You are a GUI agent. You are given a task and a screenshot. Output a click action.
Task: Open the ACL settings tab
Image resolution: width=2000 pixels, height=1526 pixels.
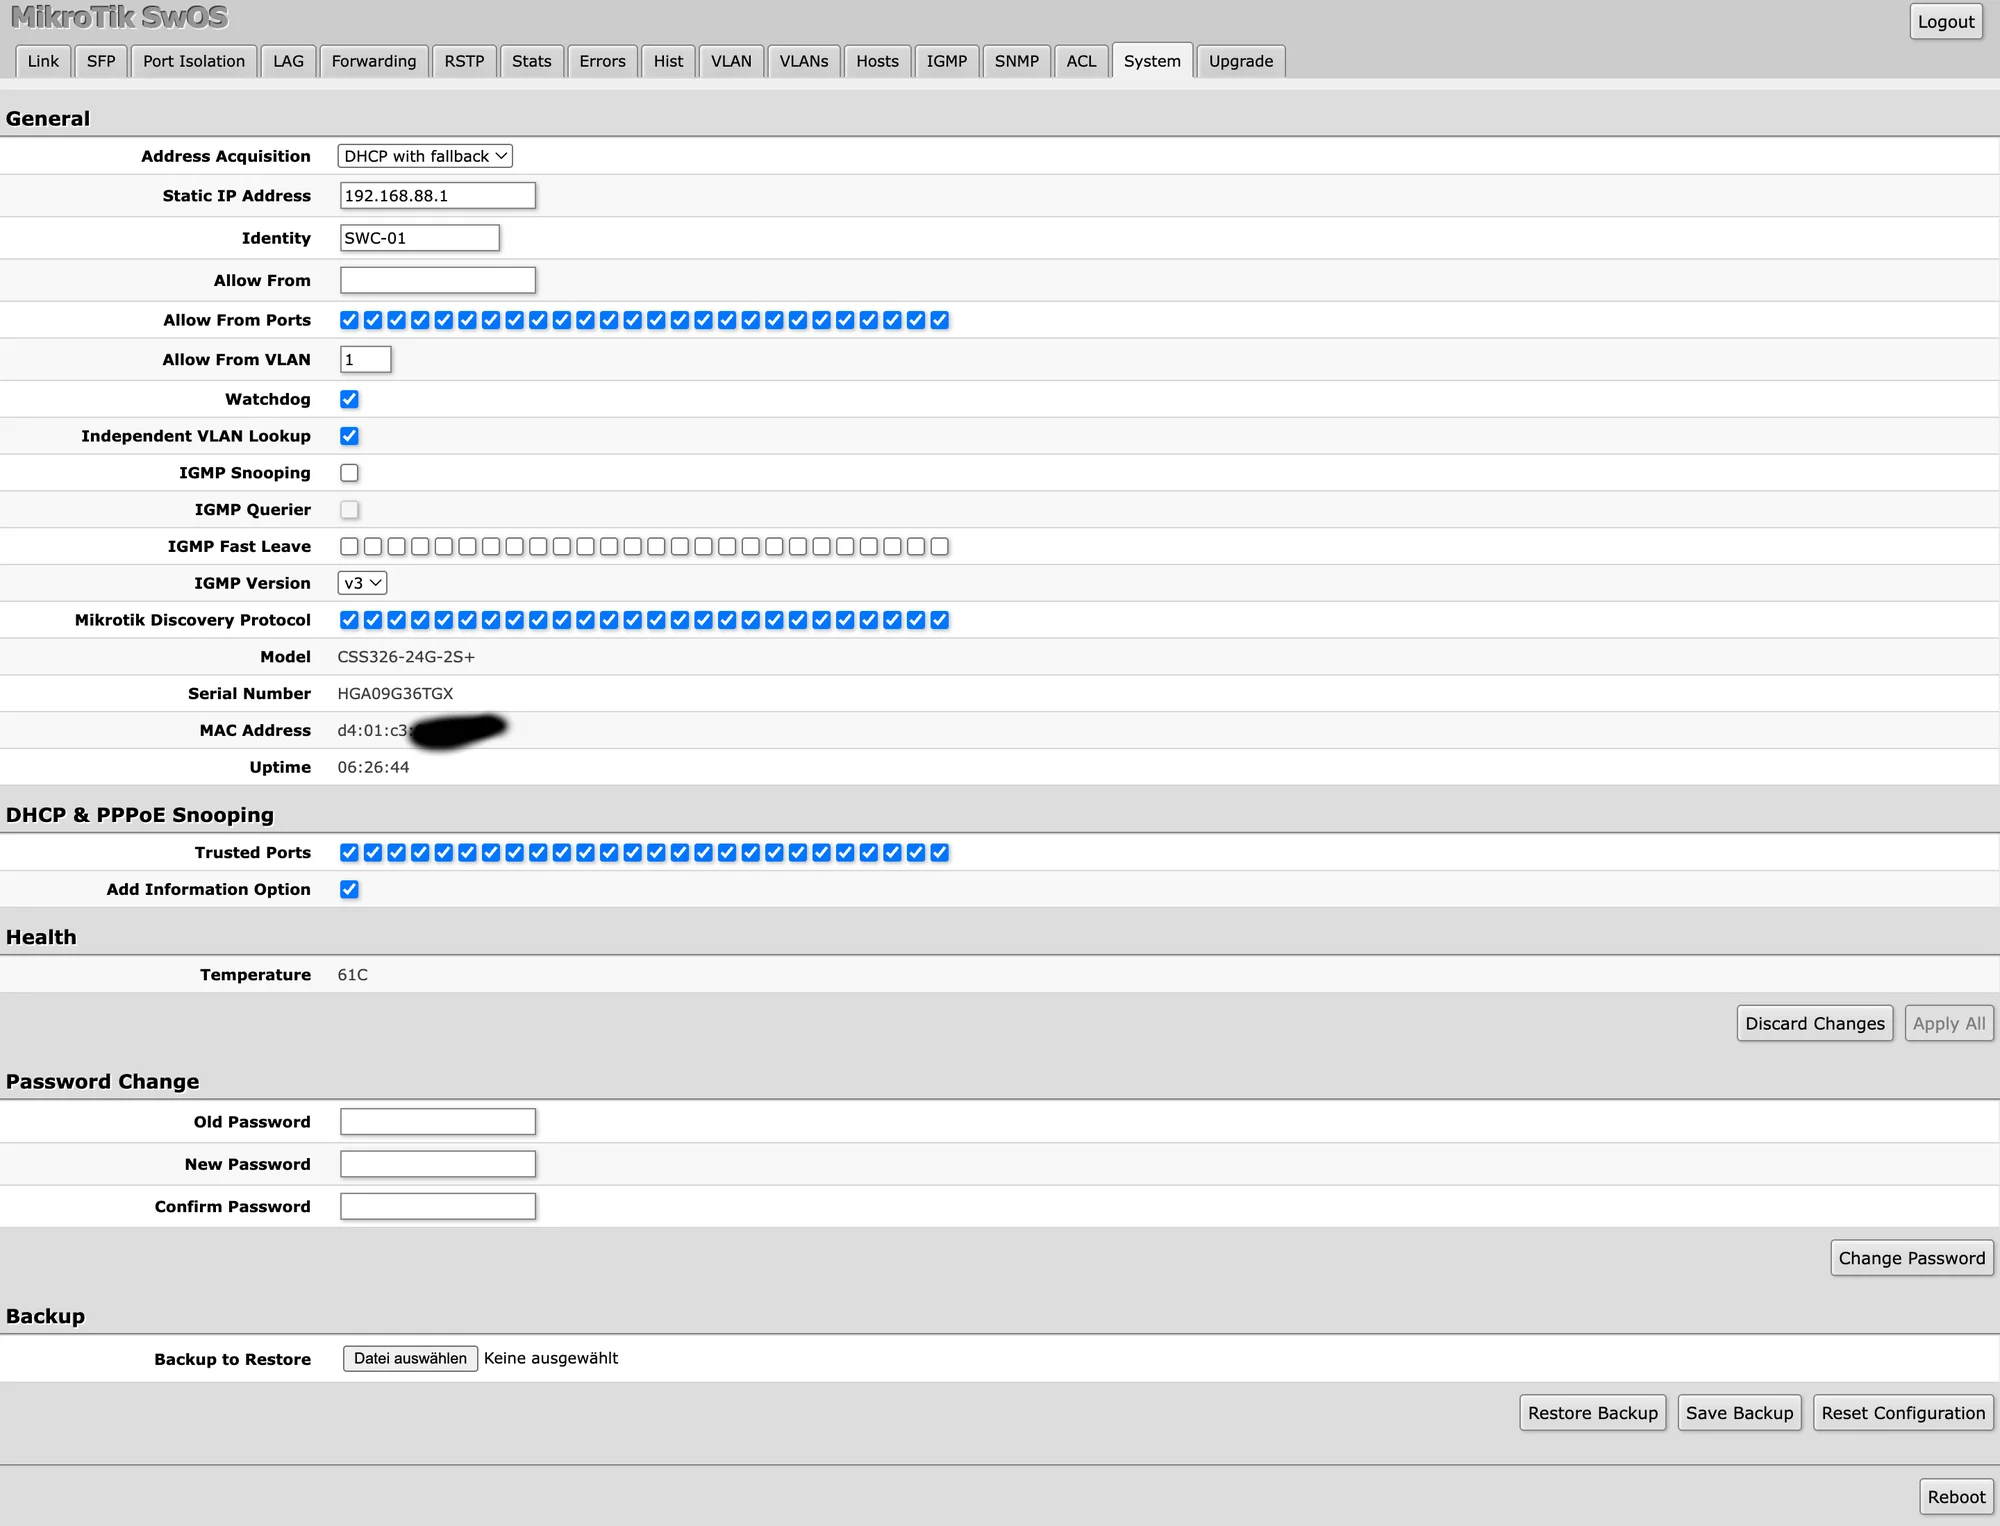1080,61
